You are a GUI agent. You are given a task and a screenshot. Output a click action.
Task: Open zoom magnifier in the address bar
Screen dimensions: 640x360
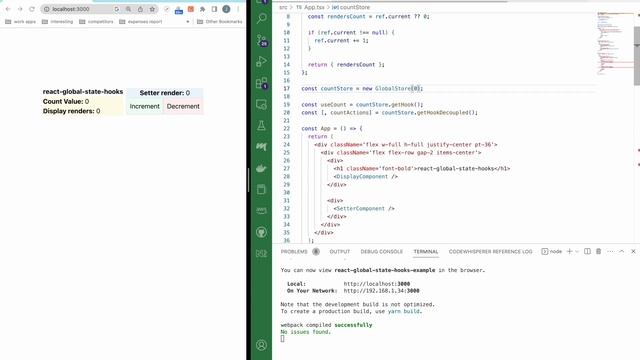pyautogui.click(x=129, y=9)
